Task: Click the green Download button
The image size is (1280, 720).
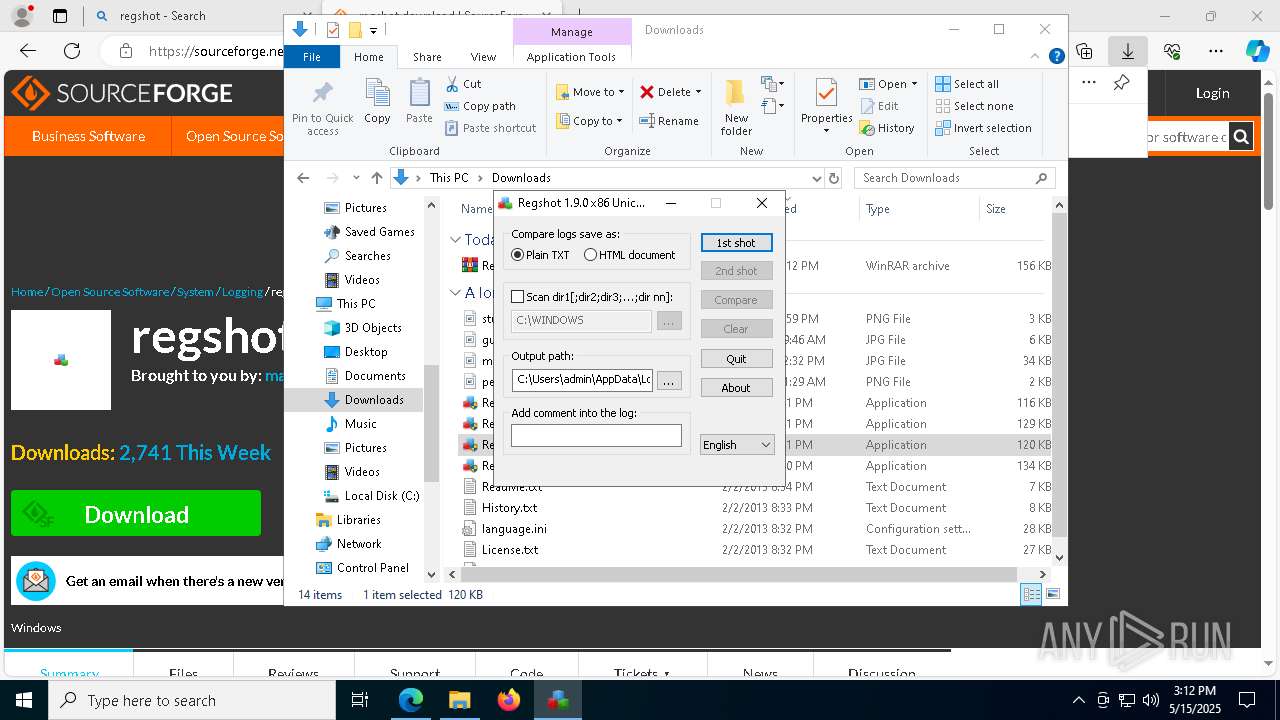Action: click(136, 514)
